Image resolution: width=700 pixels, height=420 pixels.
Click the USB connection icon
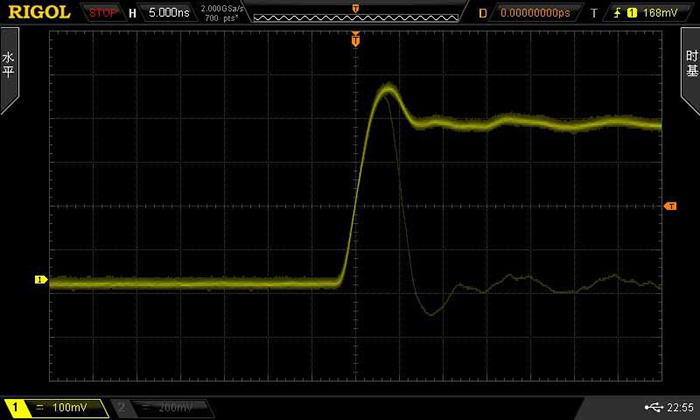tap(653, 407)
